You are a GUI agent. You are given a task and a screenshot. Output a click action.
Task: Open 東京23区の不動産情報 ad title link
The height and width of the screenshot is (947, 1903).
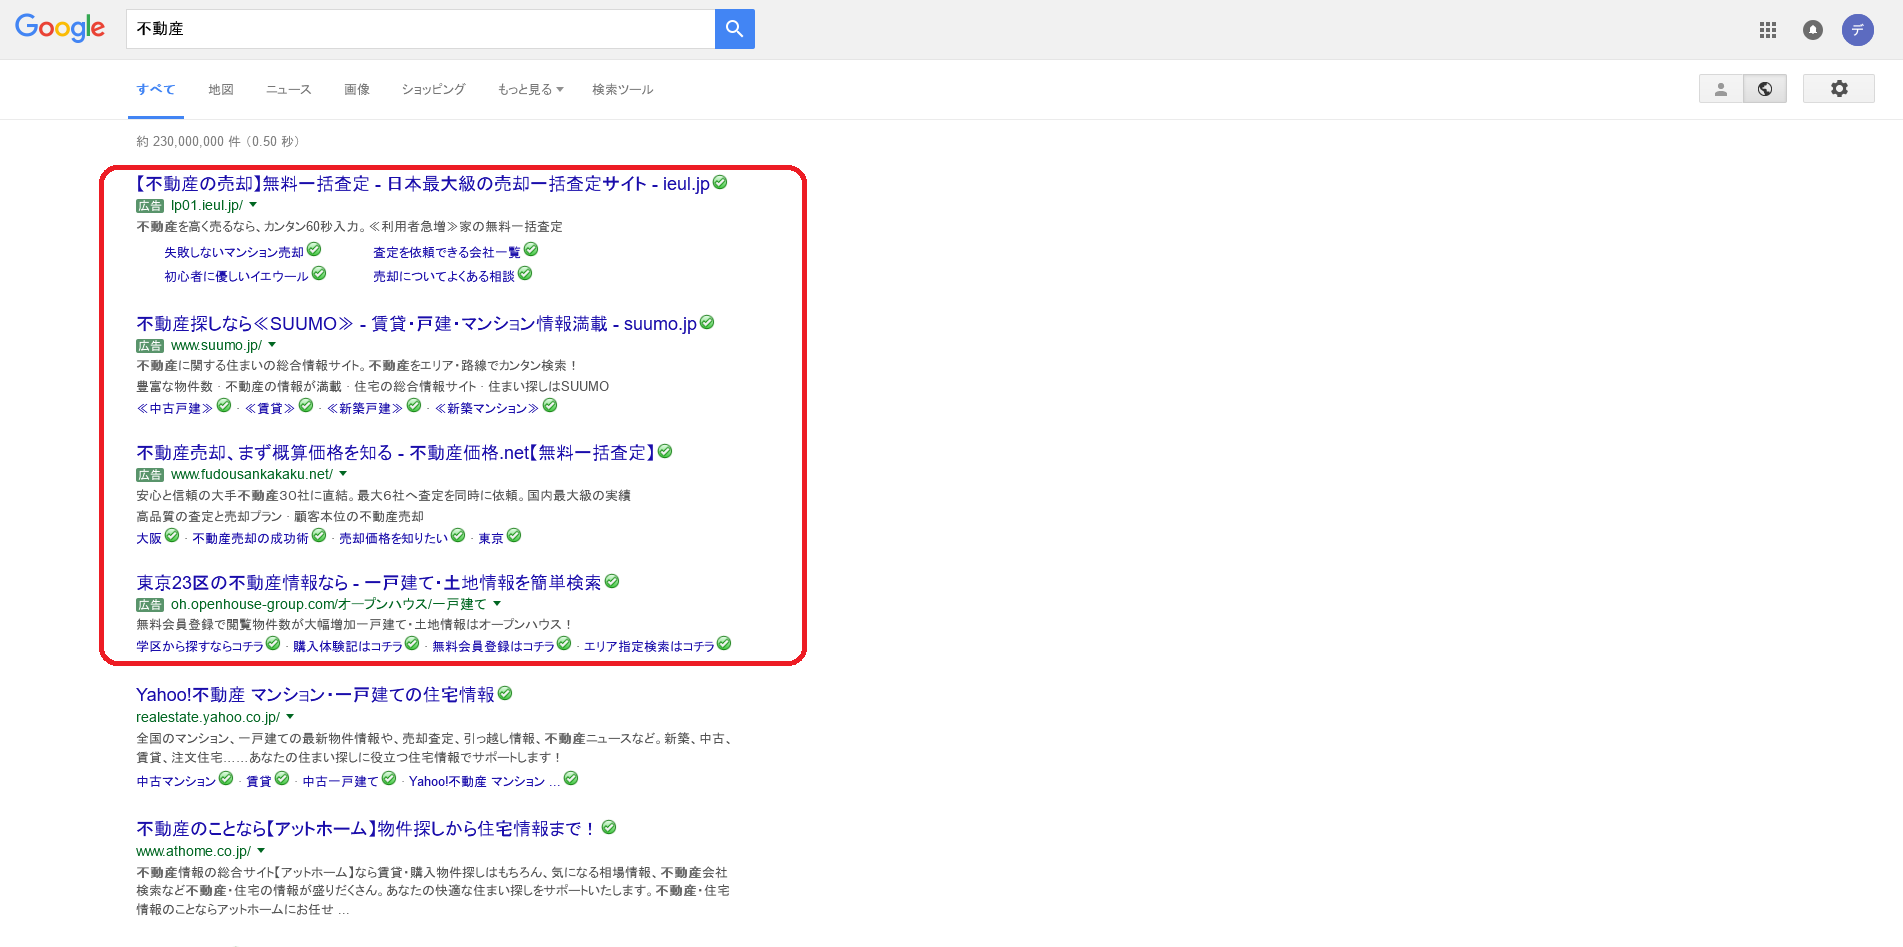[x=369, y=583]
